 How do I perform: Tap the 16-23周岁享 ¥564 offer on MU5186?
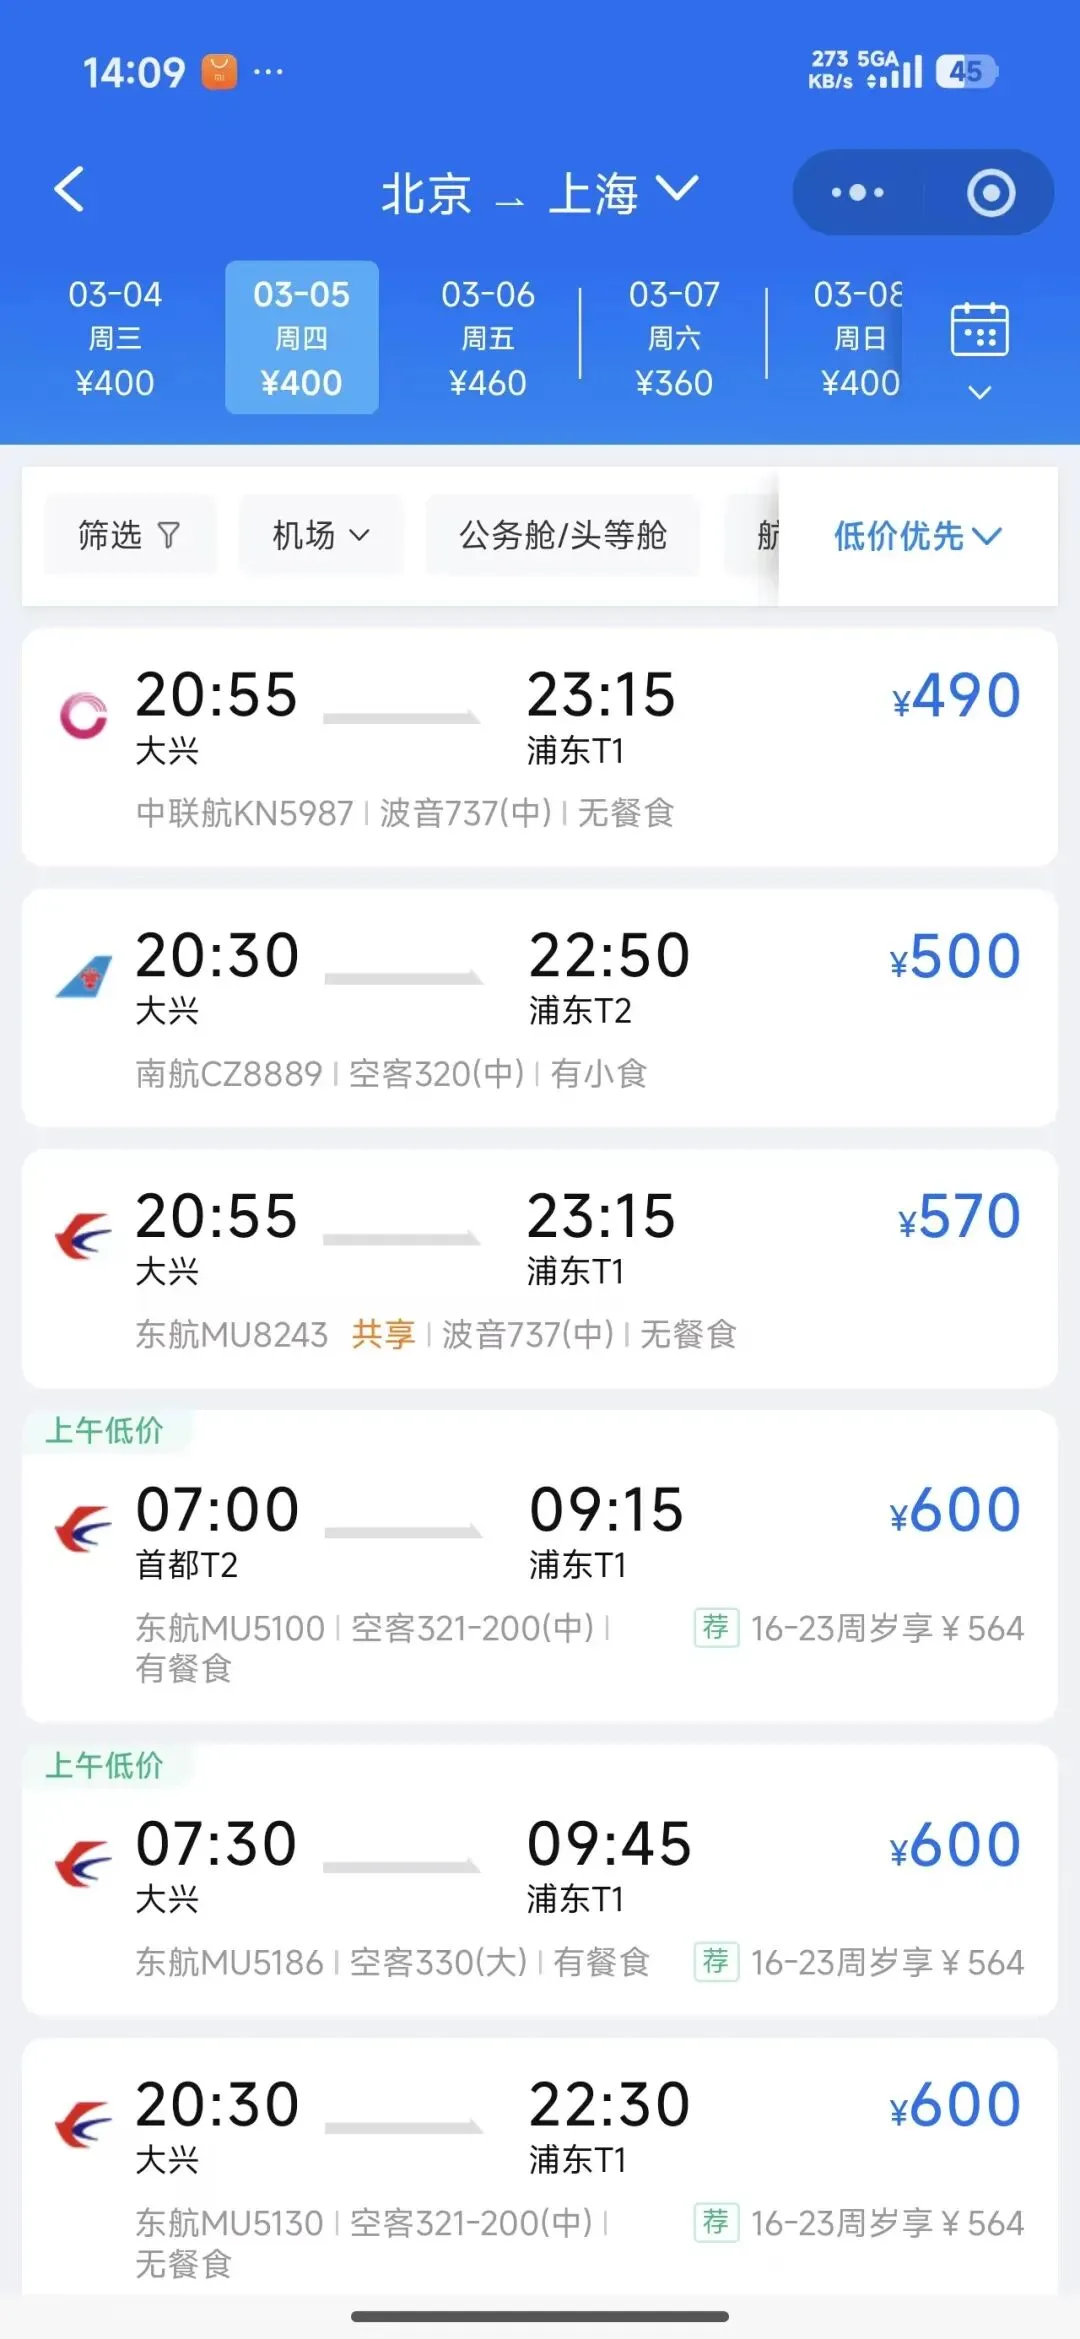coord(886,1962)
